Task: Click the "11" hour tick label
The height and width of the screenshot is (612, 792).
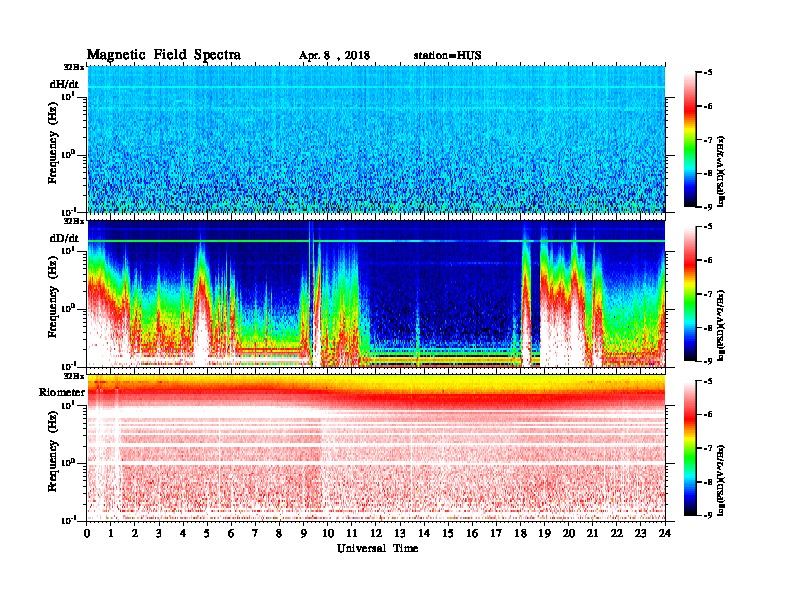Action: [x=352, y=533]
